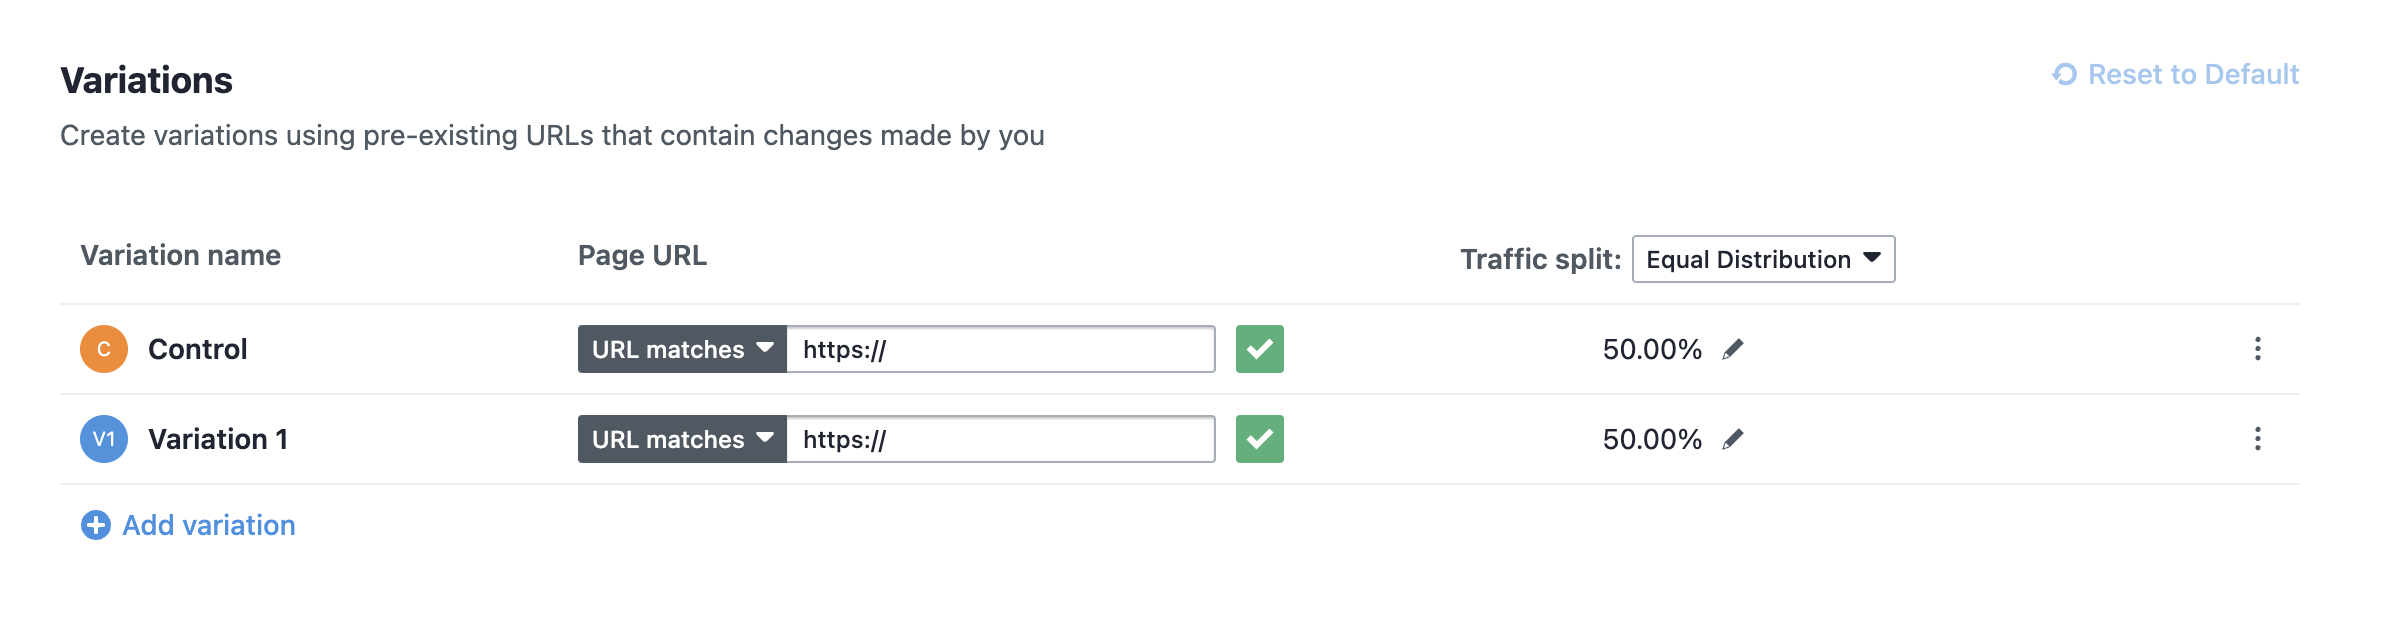The width and height of the screenshot is (2392, 620).
Task: Open Control's URL matches dropdown
Action: click(682, 349)
